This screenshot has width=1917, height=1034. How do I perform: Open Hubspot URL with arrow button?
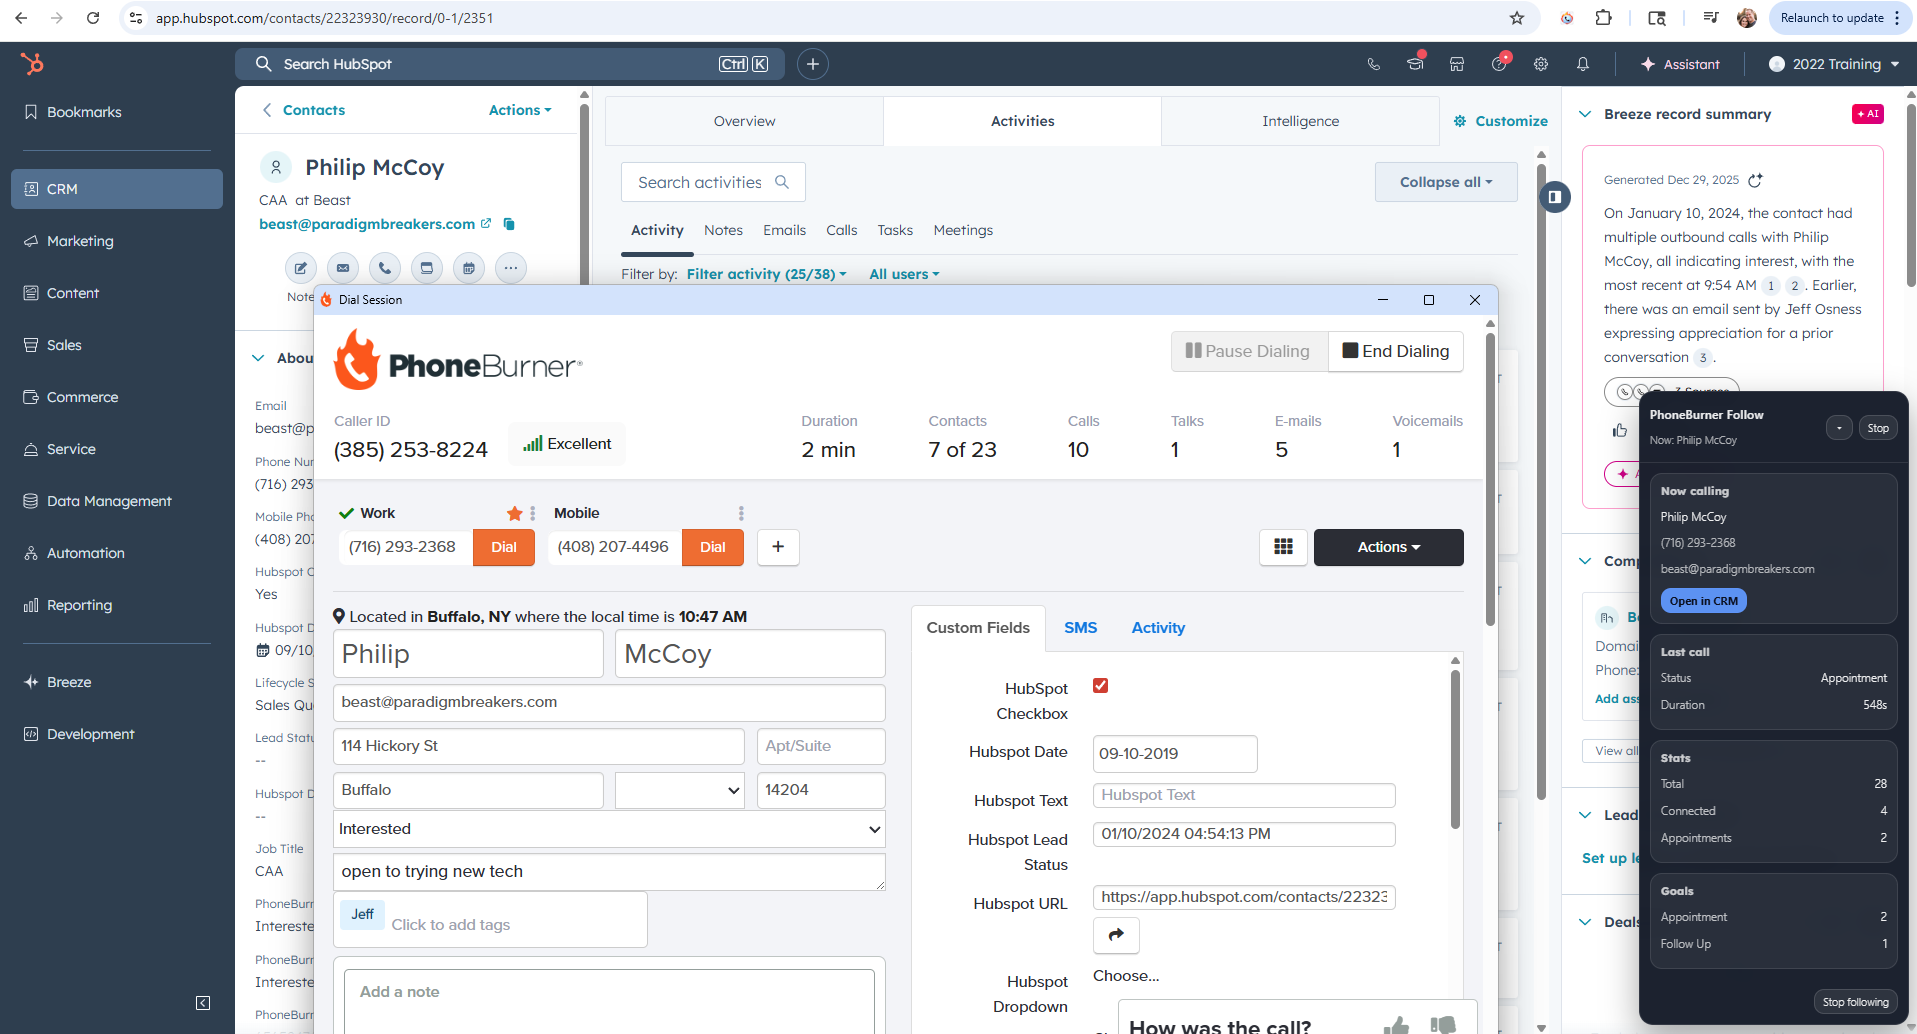pyautogui.click(x=1117, y=935)
